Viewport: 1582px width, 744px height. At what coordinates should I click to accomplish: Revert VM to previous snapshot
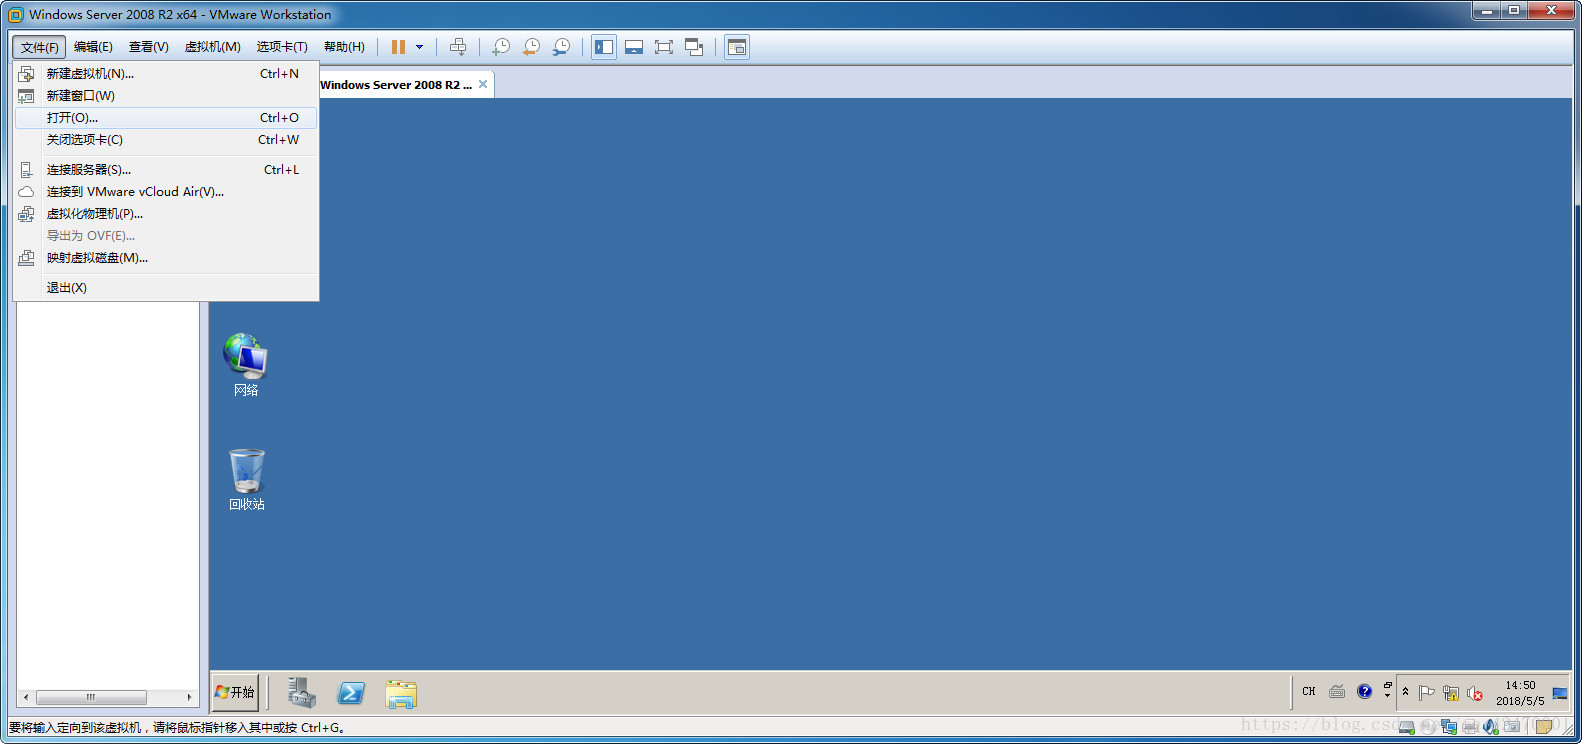(x=531, y=47)
